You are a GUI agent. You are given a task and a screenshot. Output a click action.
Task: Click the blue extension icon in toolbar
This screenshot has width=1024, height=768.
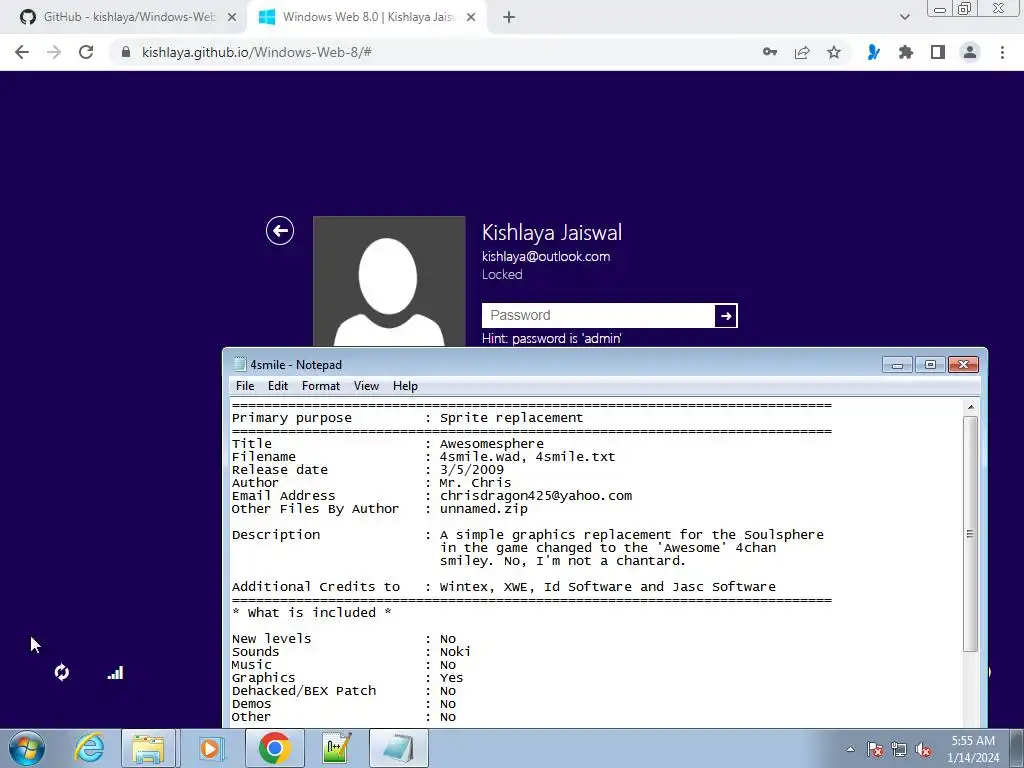click(873, 52)
